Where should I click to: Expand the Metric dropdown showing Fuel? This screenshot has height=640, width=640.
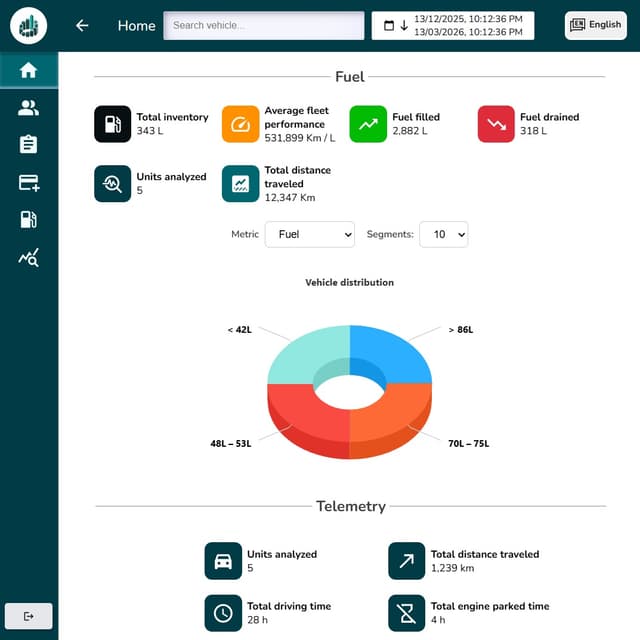(309, 234)
